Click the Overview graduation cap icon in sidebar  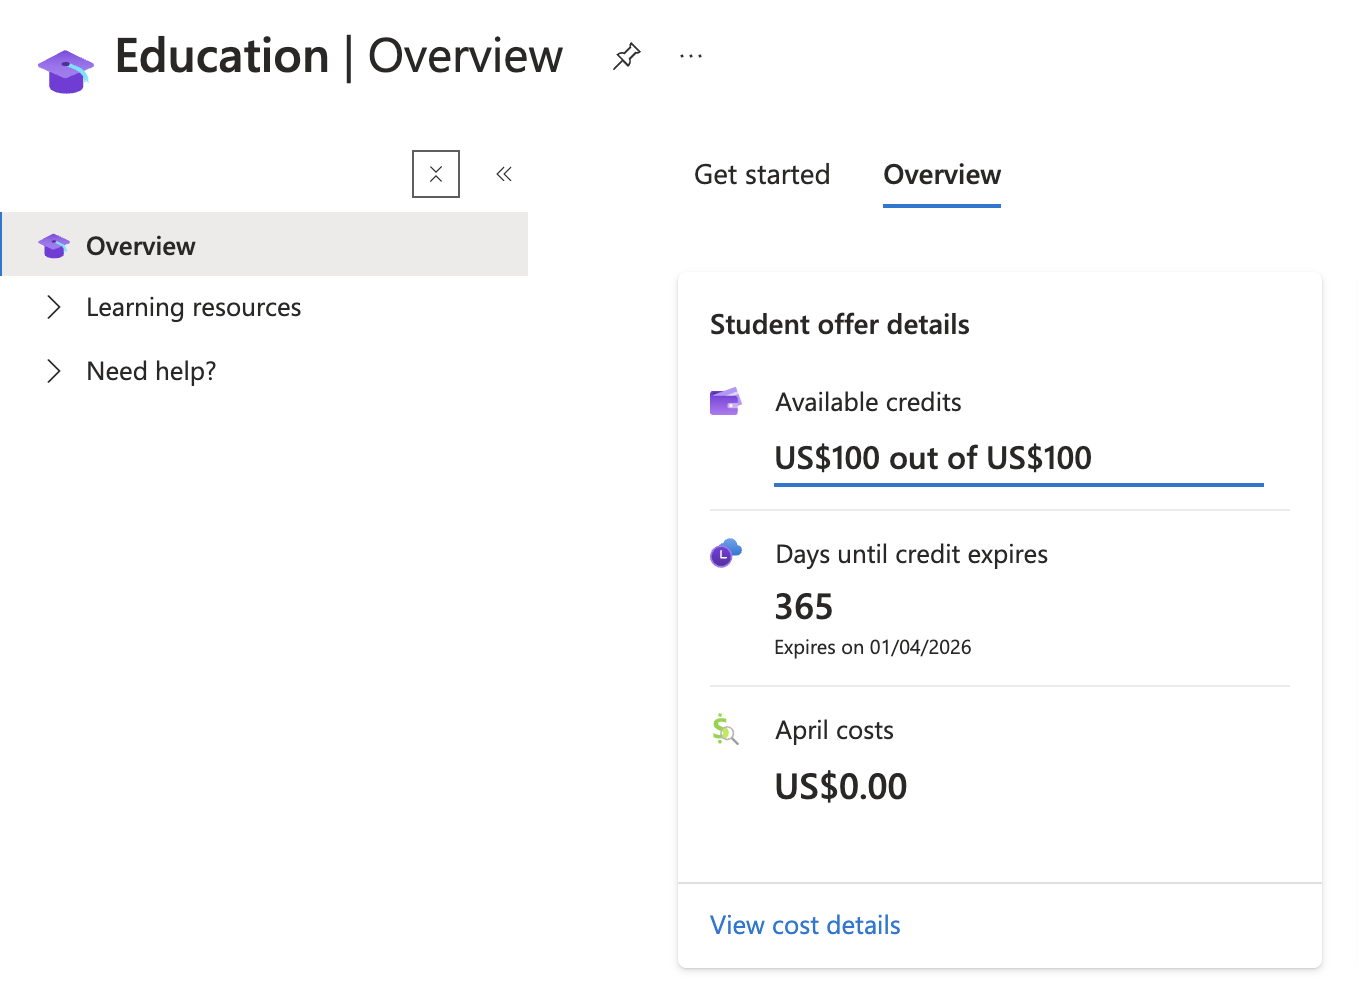pyautogui.click(x=54, y=245)
